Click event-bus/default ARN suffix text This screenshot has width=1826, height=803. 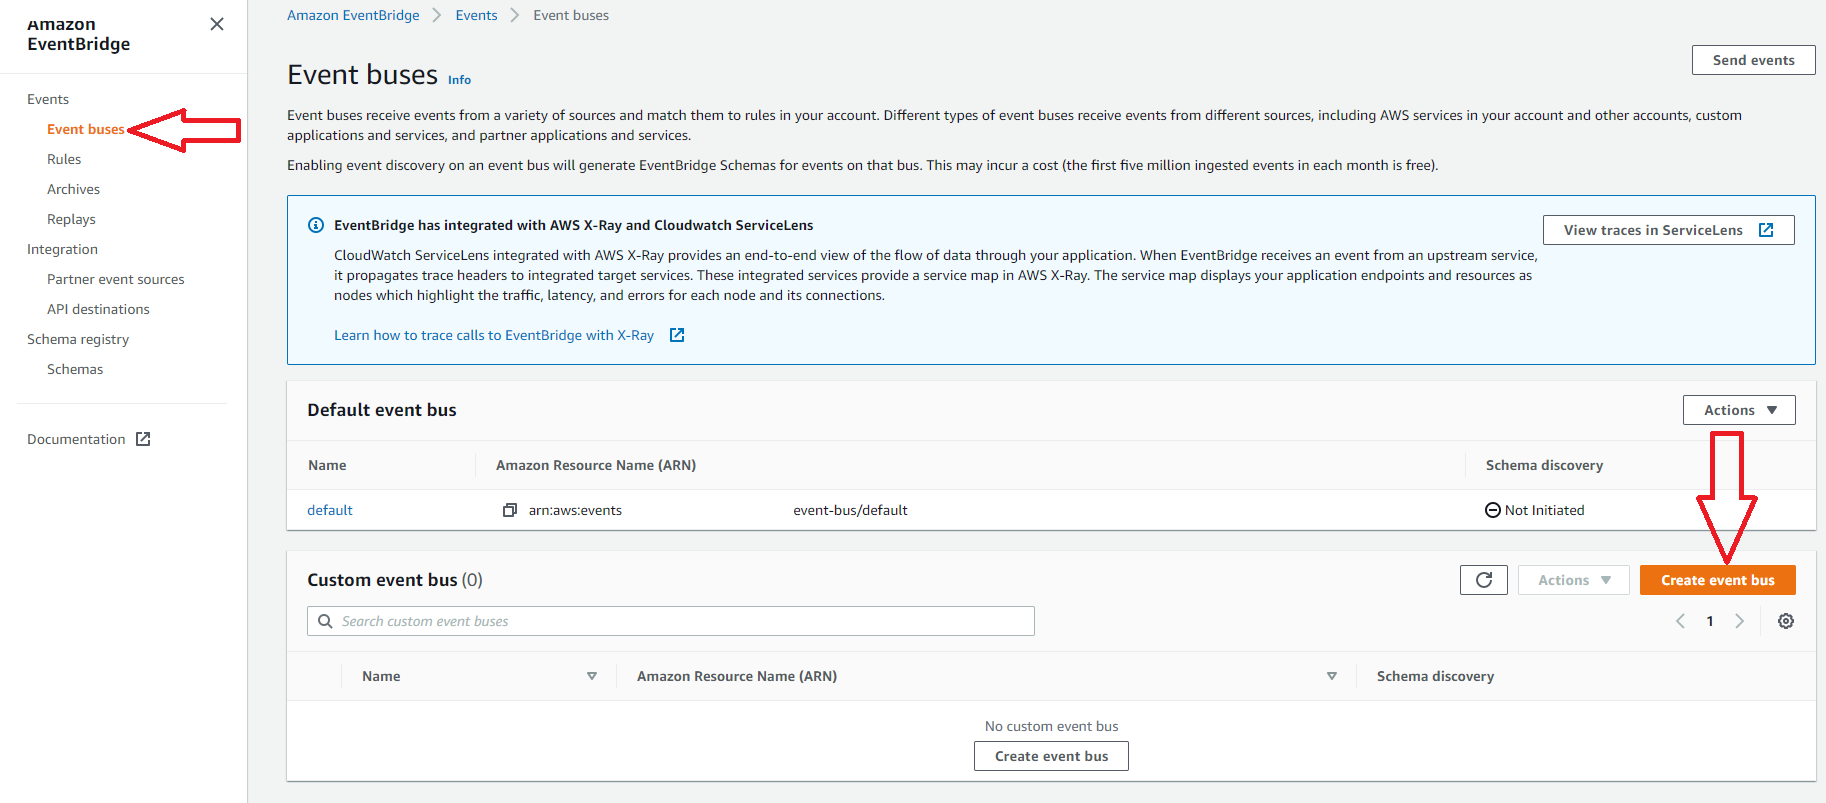[850, 510]
